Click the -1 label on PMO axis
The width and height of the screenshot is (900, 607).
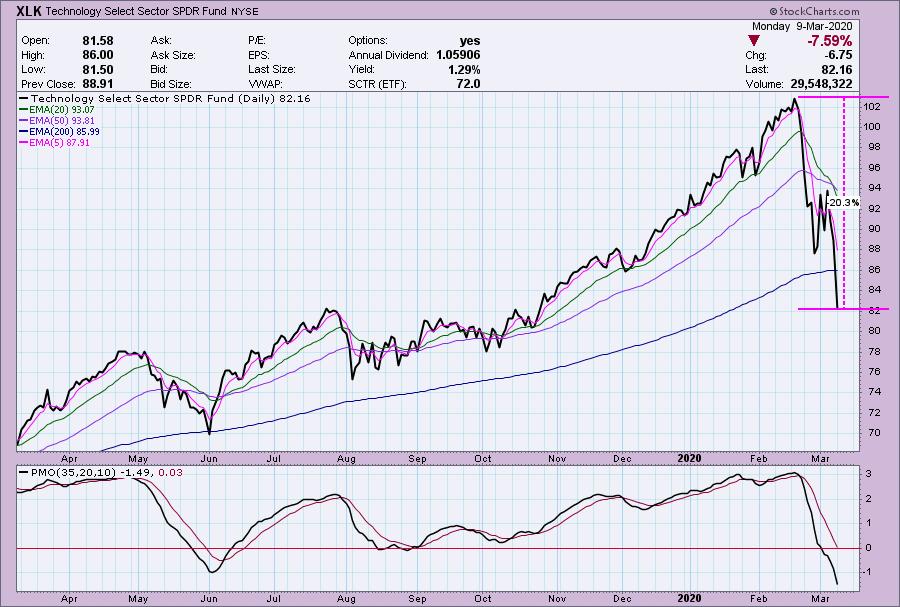click(x=867, y=572)
